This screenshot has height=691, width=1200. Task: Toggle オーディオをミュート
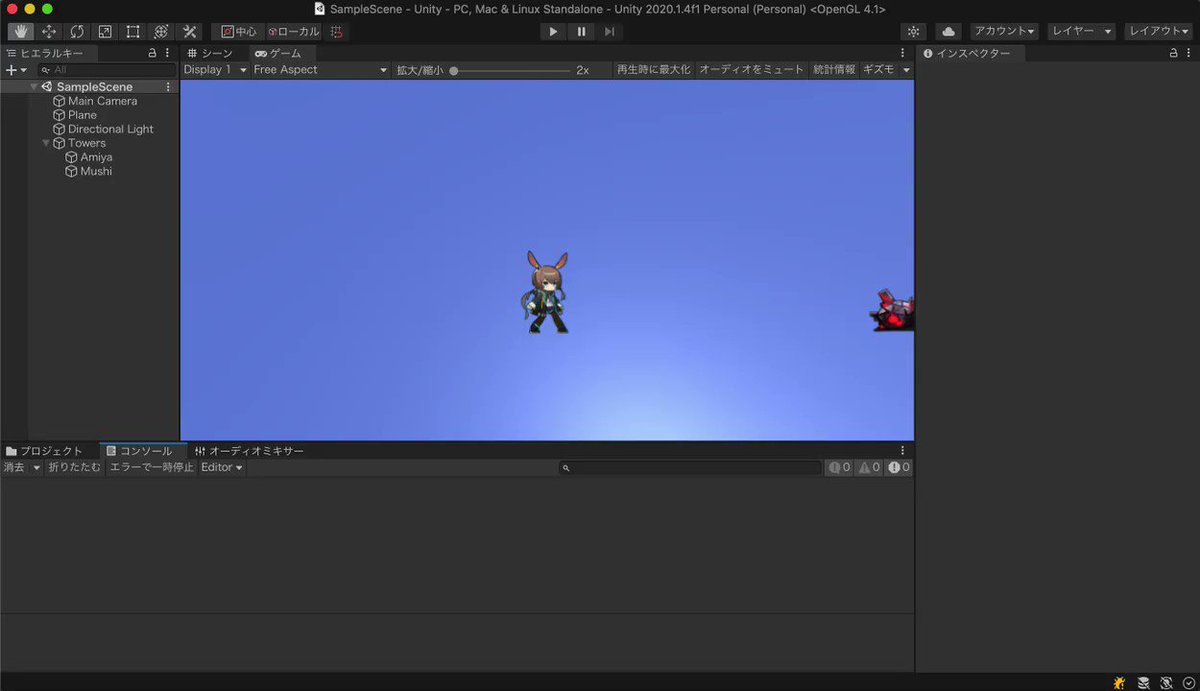click(x=751, y=70)
